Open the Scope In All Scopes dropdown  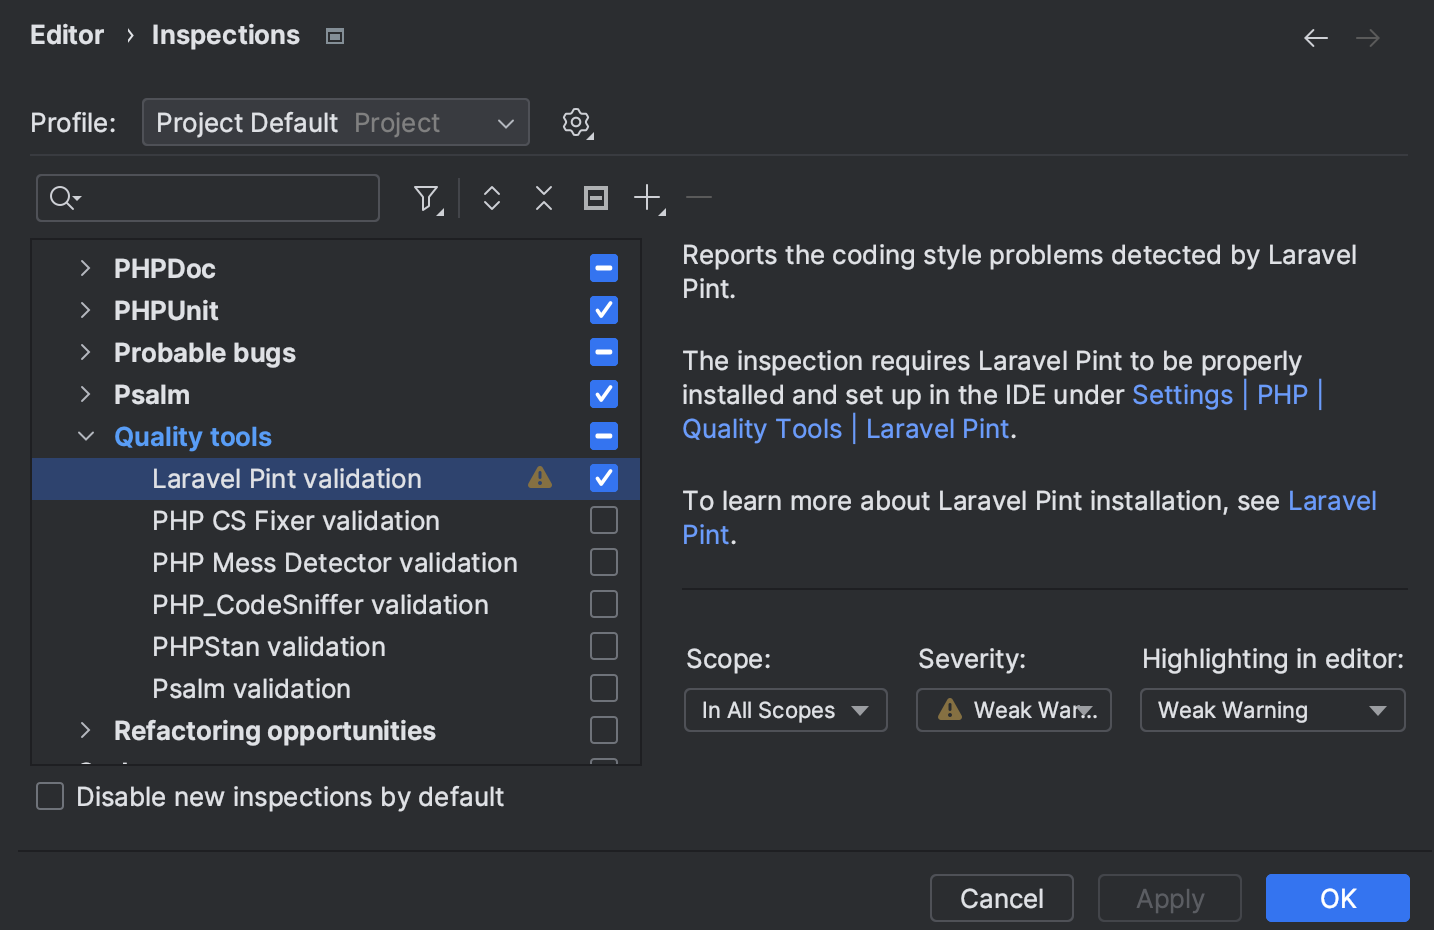(786, 710)
